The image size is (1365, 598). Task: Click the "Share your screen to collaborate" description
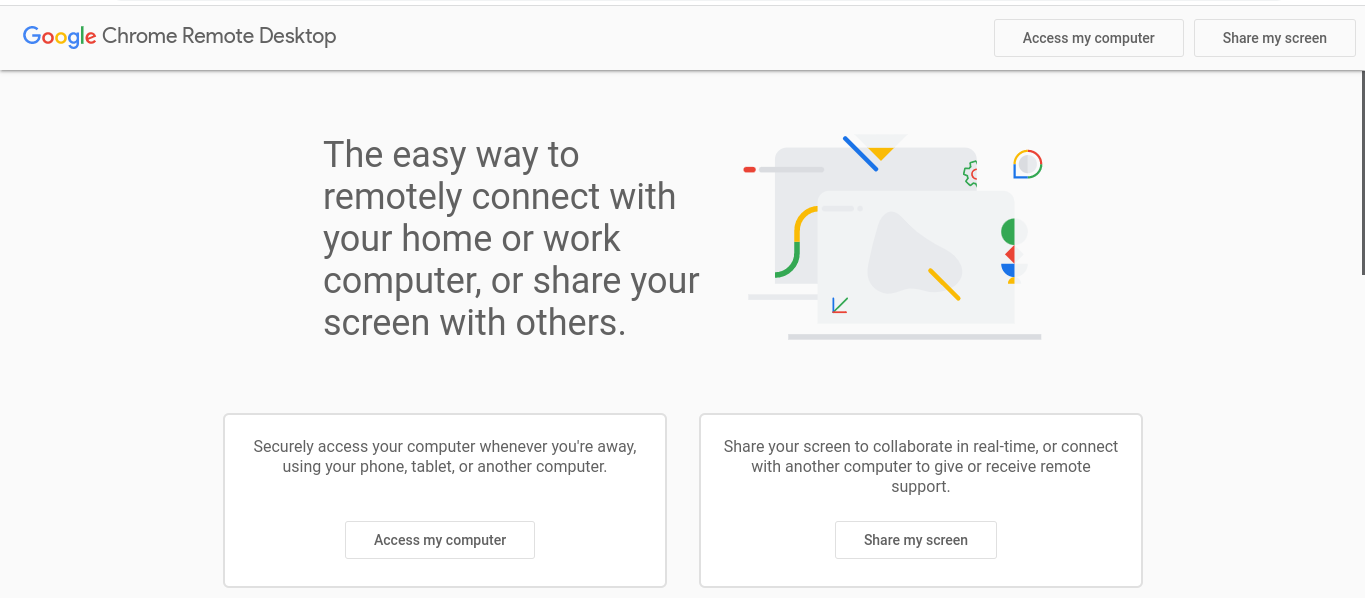921,466
